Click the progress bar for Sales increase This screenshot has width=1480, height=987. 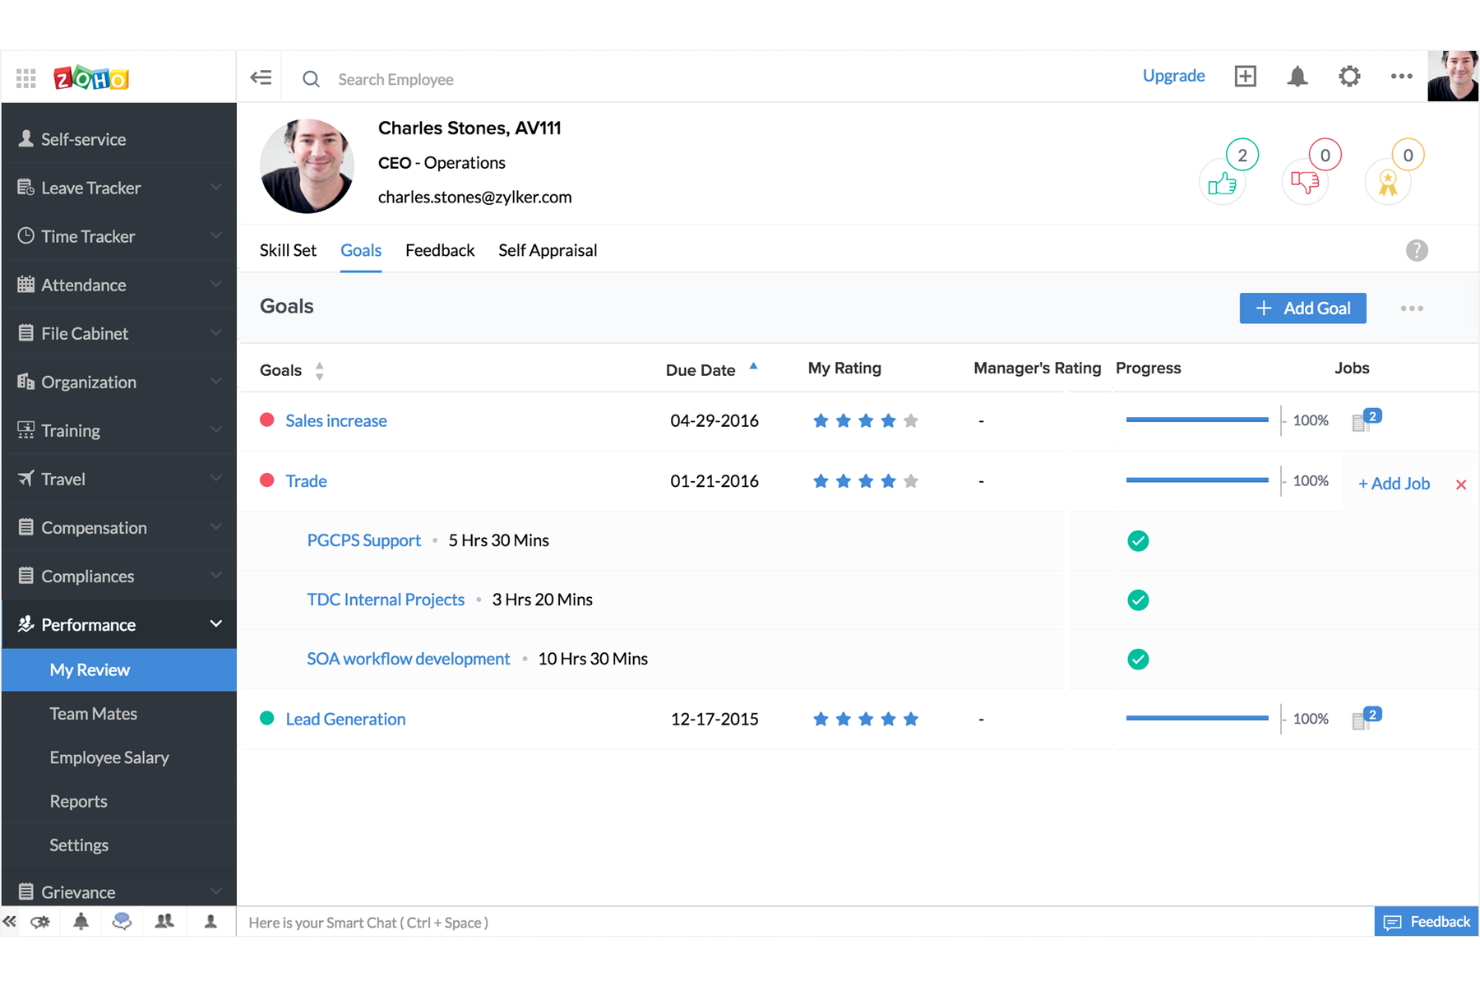[x=1197, y=419]
